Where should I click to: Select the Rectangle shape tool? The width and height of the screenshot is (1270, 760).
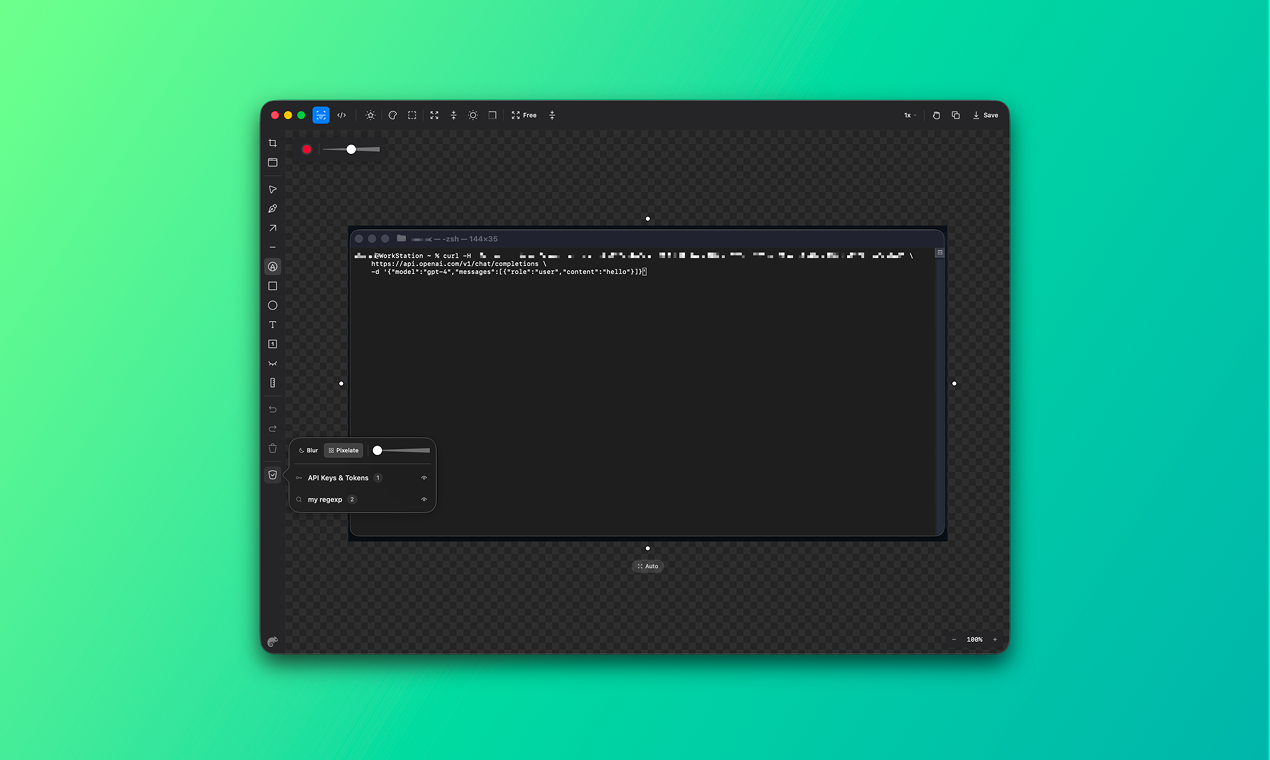(x=272, y=285)
